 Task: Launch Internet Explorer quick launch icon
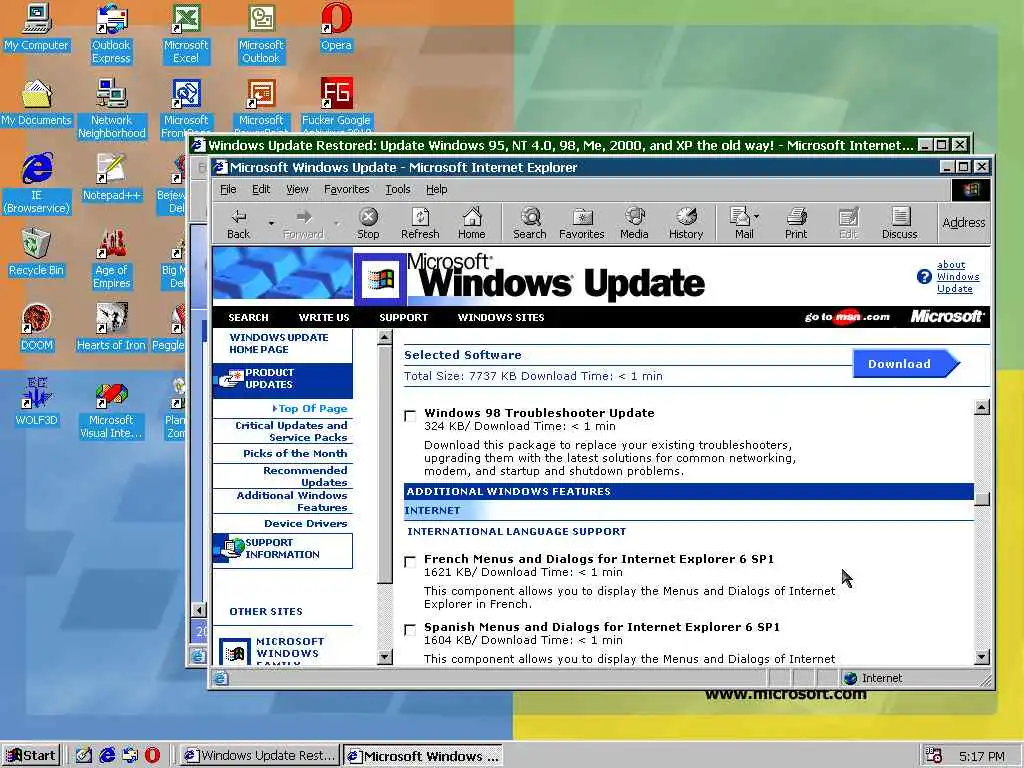click(106, 756)
